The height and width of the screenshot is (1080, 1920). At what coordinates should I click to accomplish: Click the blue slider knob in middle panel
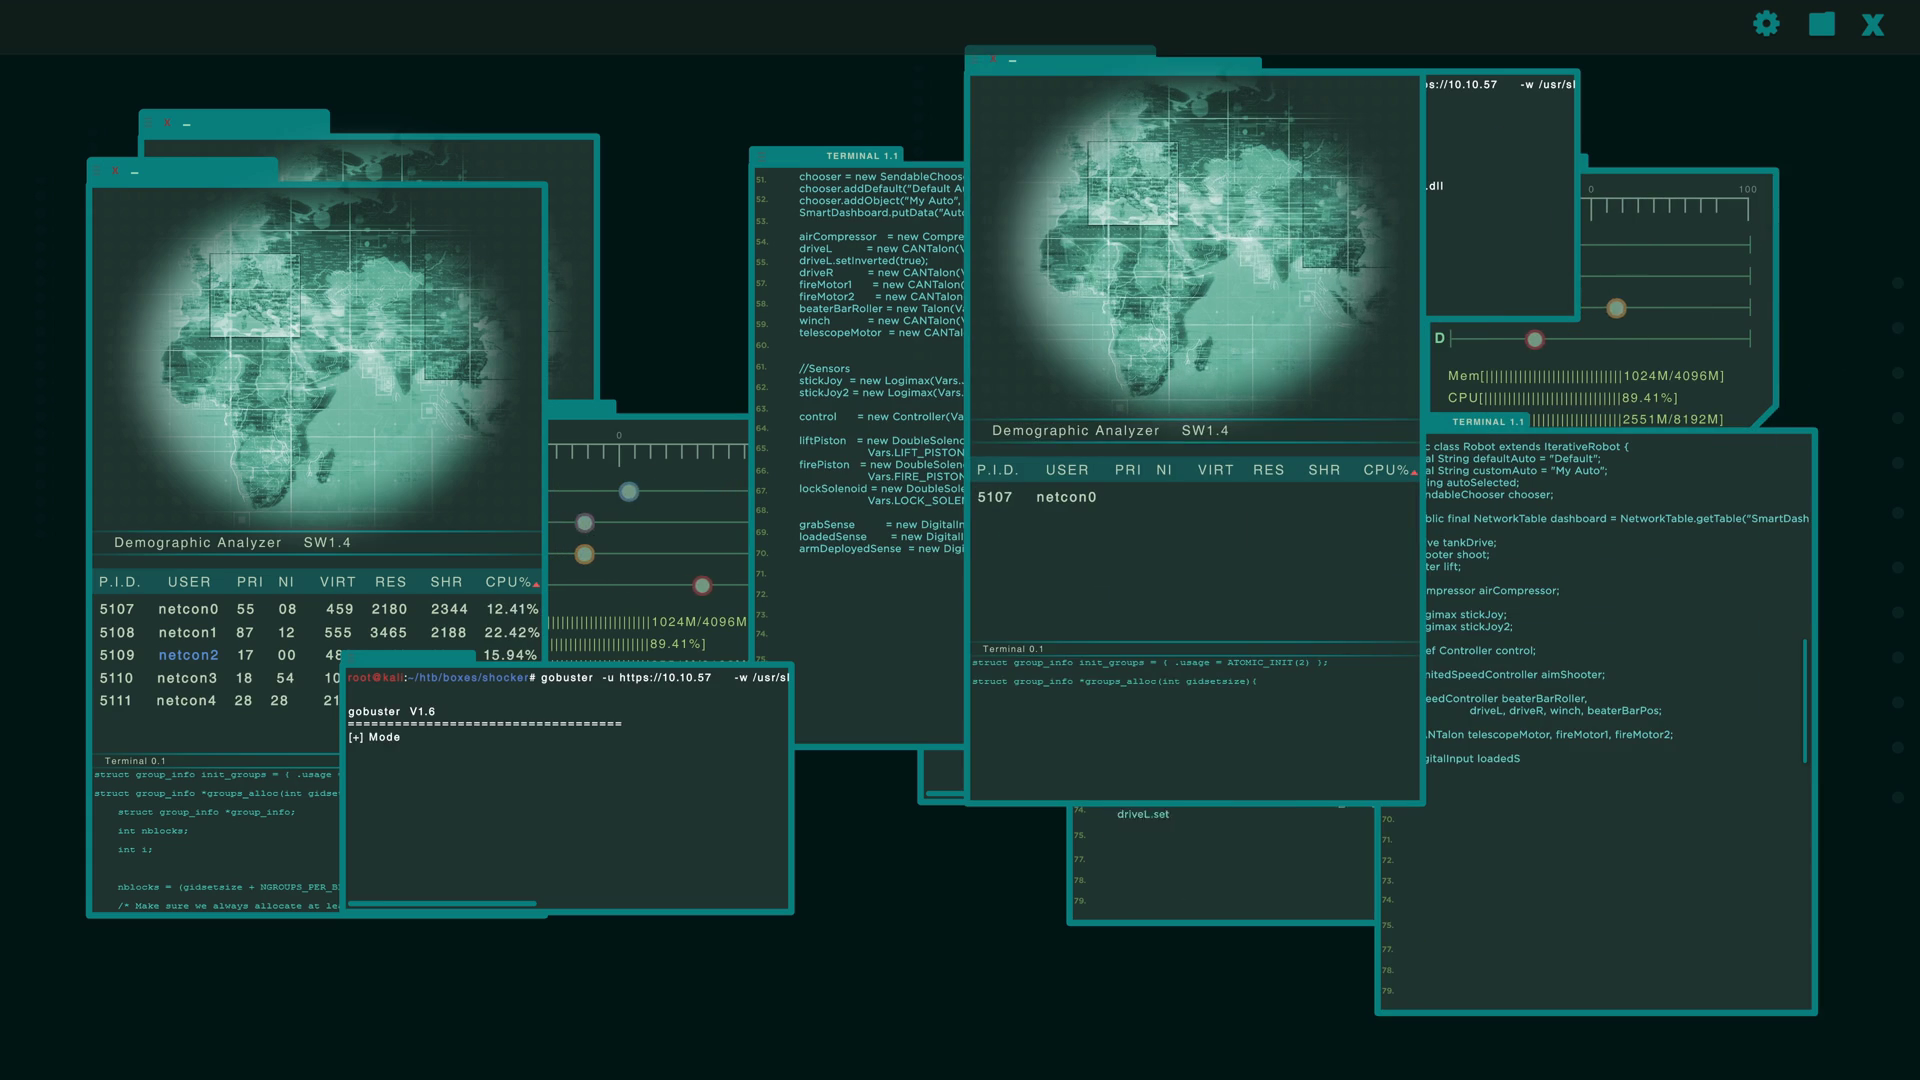[x=628, y=492]
